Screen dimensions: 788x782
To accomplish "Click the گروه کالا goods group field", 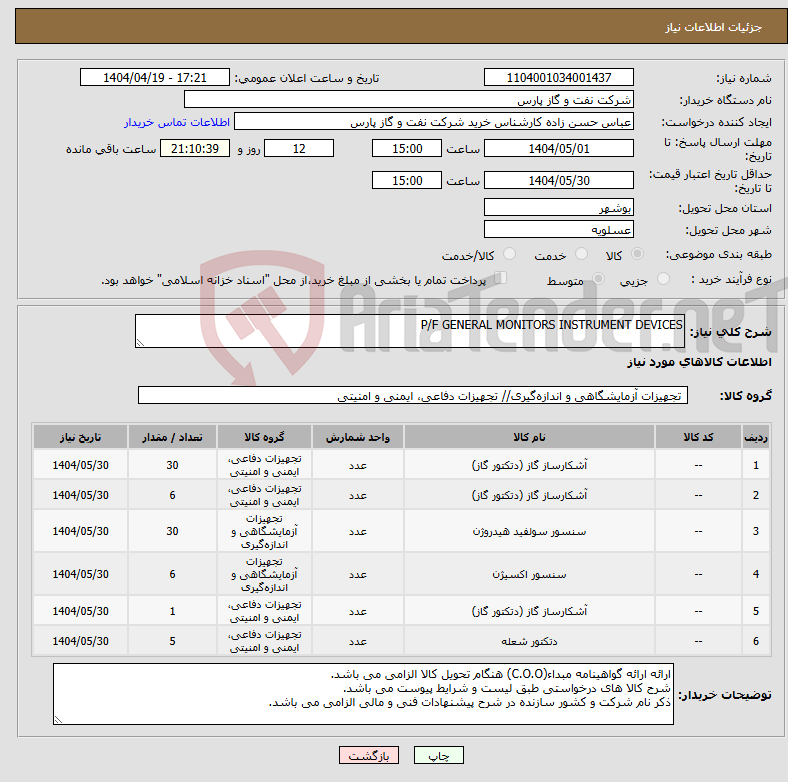I will (413, 395).
